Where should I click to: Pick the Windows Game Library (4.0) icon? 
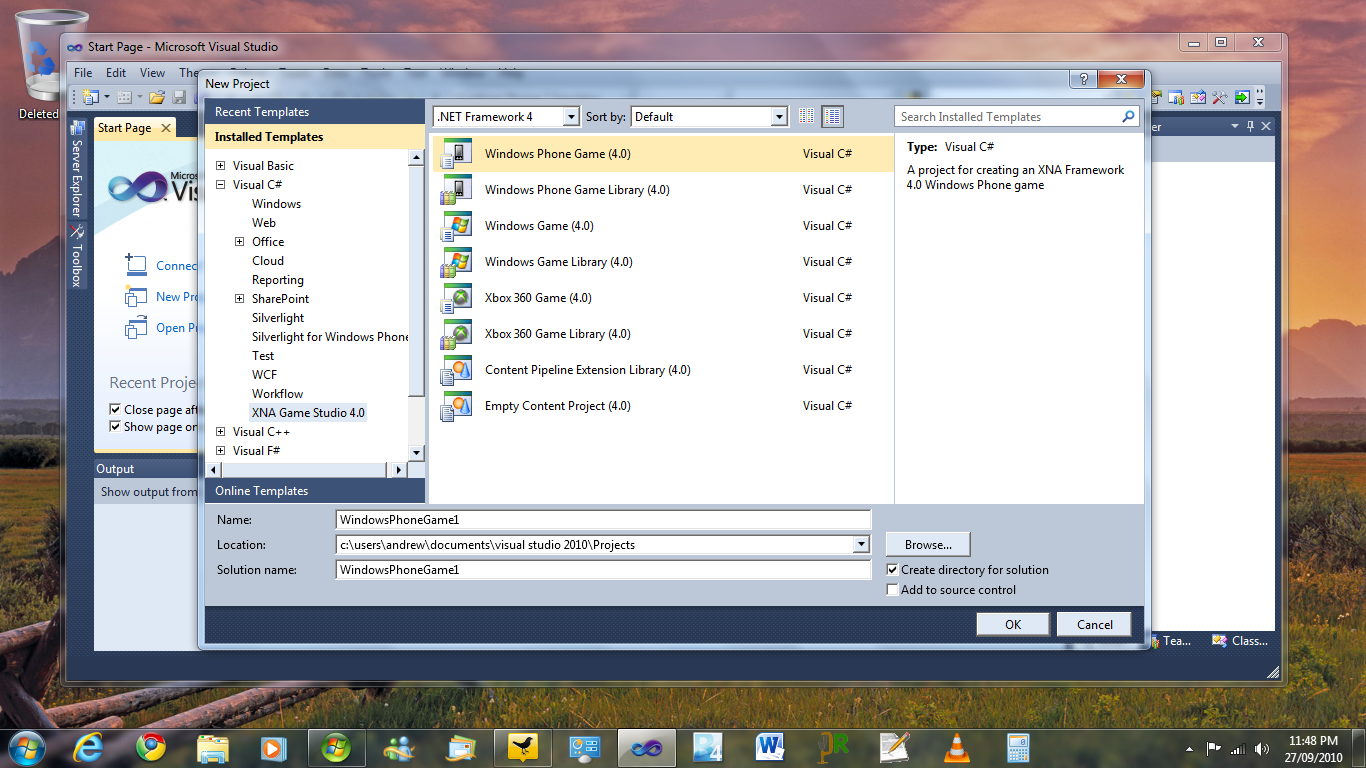[x=456, y=262]
